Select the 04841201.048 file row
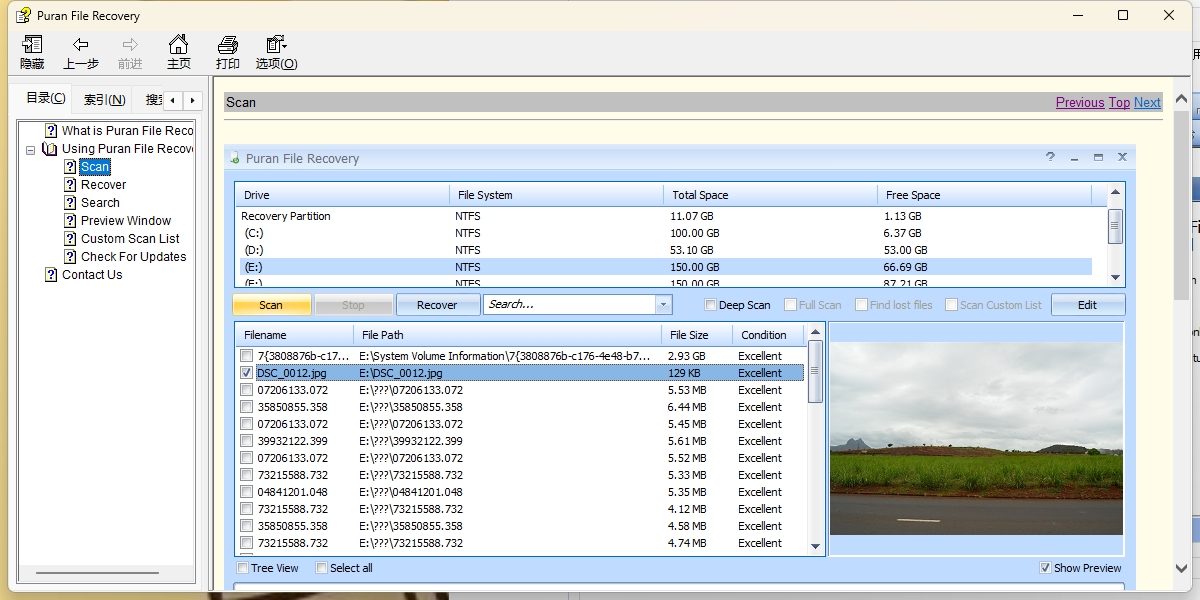The width and height of the screenshot is (1200, 600). click(x=520, y=492)
